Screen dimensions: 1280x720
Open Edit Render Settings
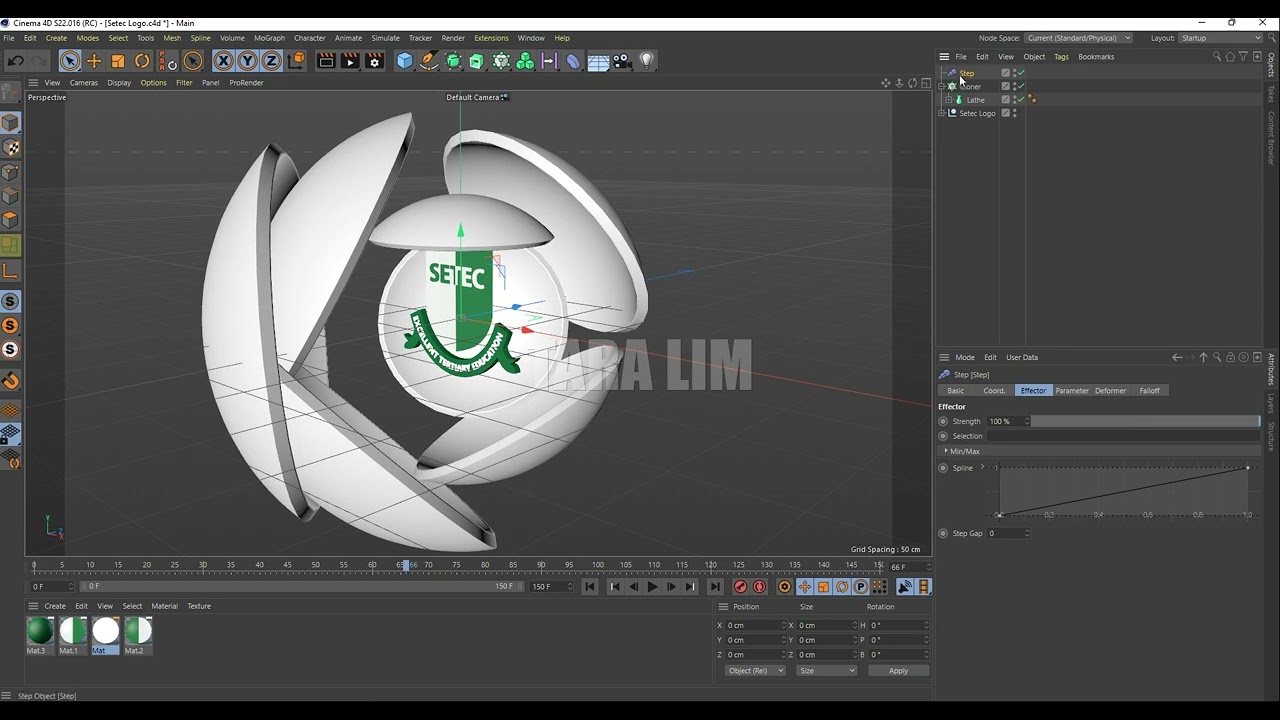pos(375,61)
